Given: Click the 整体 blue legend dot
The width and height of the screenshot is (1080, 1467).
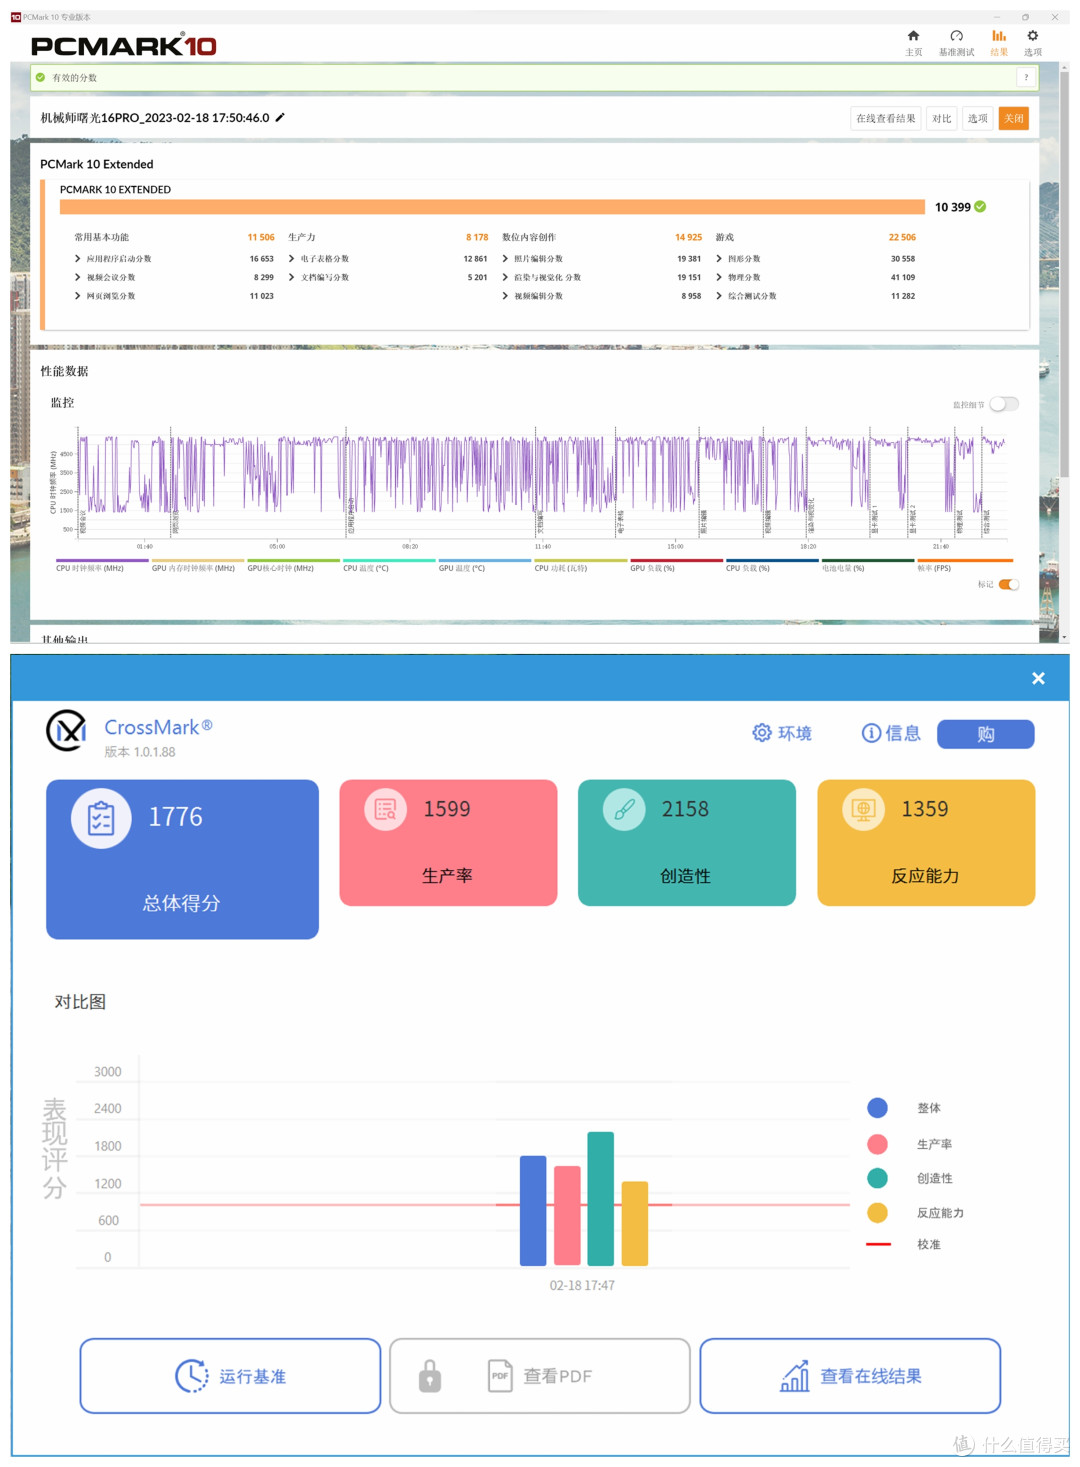Looking at the screenshot, I should [878, 1107].
